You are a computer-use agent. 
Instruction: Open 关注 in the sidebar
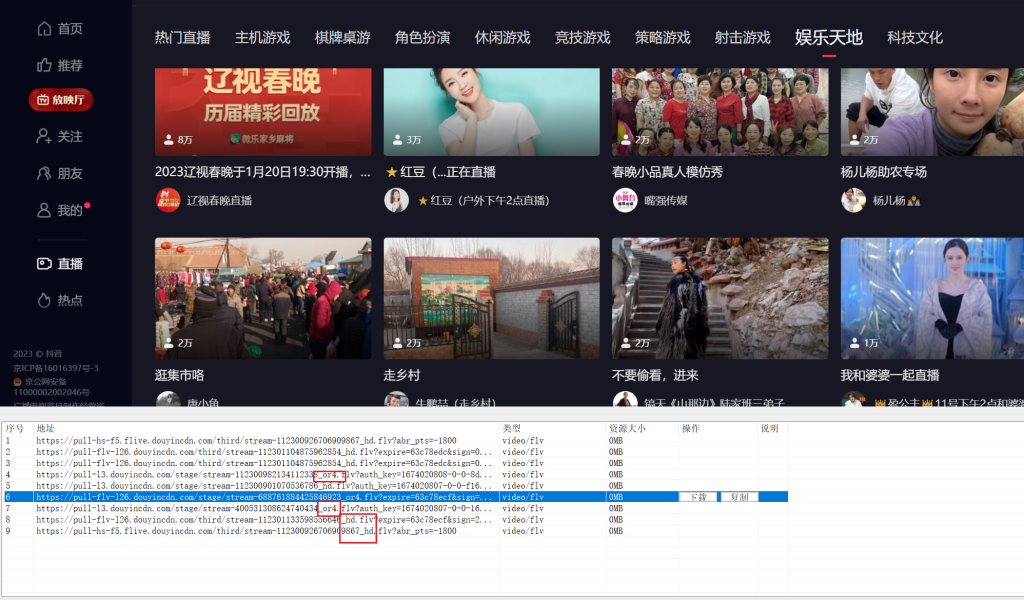[60, 136]
